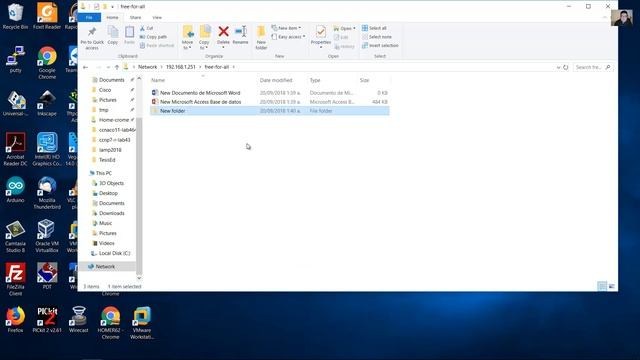Select New Documento de Microsoft Word file
Screen dimensions: 640x360
coord(269,93)
